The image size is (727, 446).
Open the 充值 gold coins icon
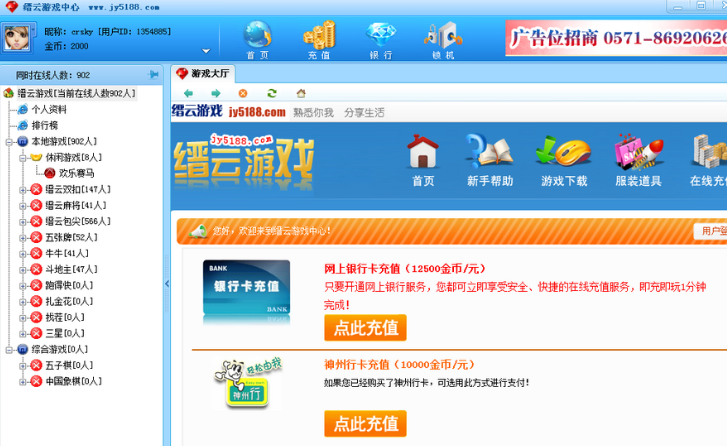[x=319, y=35]
